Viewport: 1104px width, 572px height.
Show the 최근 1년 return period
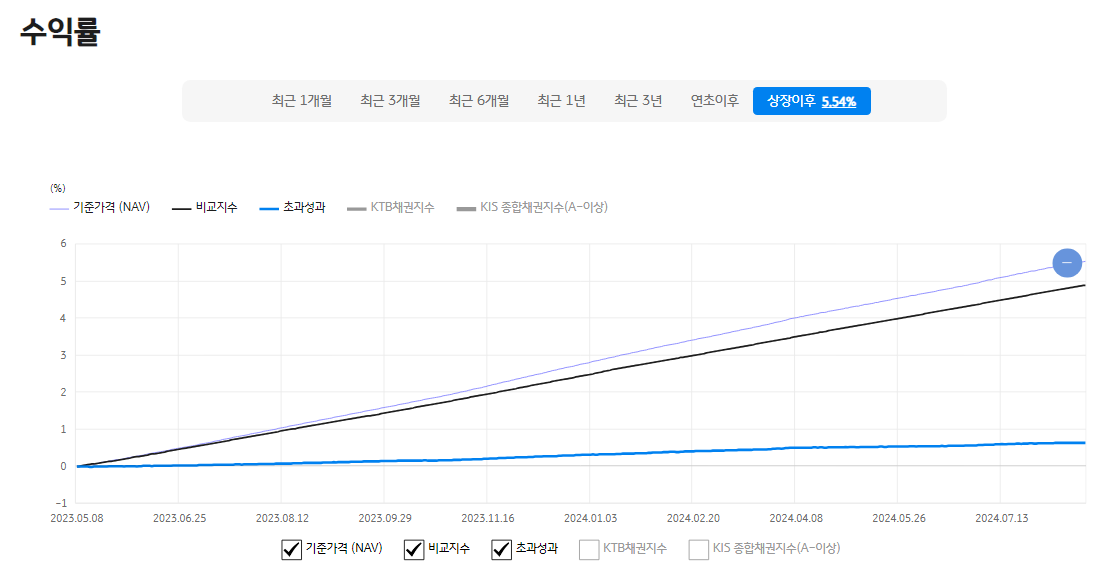tap(561, 101)
